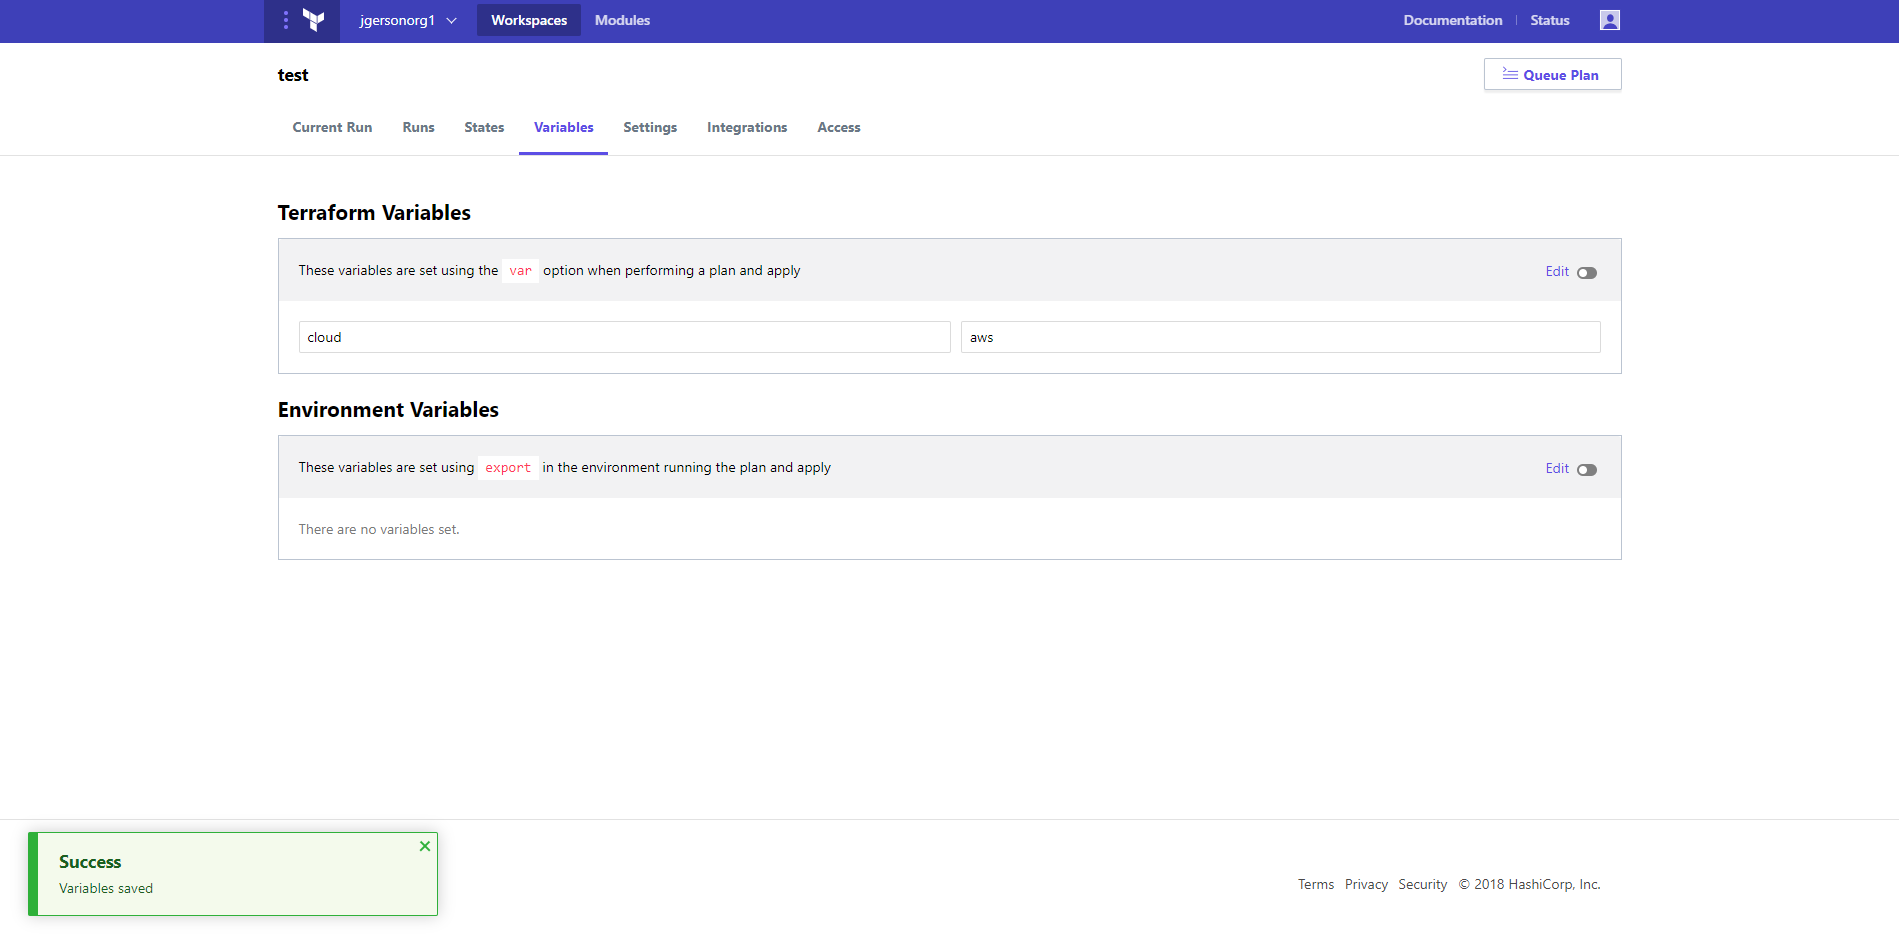
Task: Open the Privacy footer link
Action: coord(1366,884)
